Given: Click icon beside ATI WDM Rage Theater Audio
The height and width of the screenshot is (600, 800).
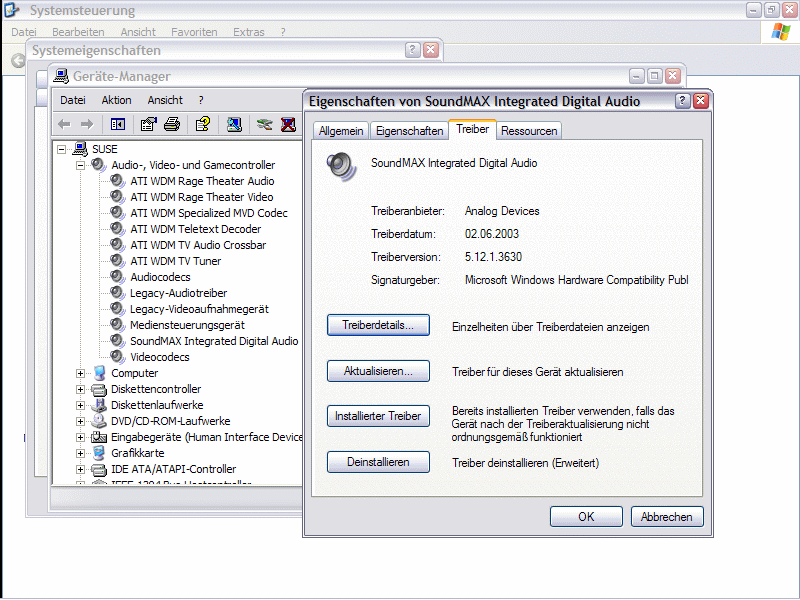Looking at the screenshot, I should click(118, 181).
